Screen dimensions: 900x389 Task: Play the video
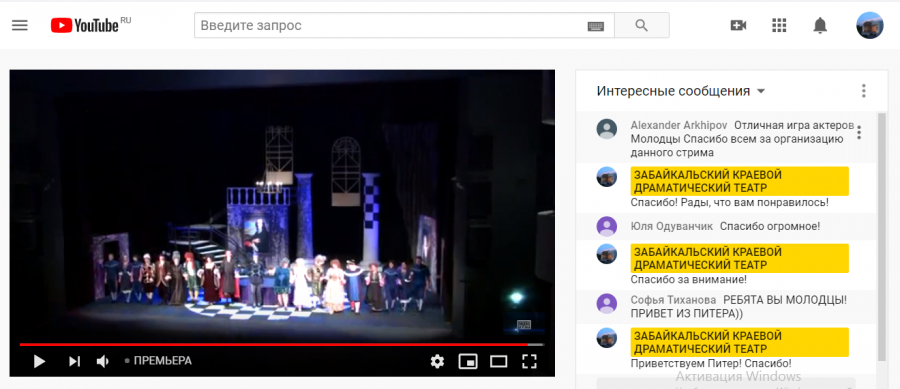[x=39, y=361]
